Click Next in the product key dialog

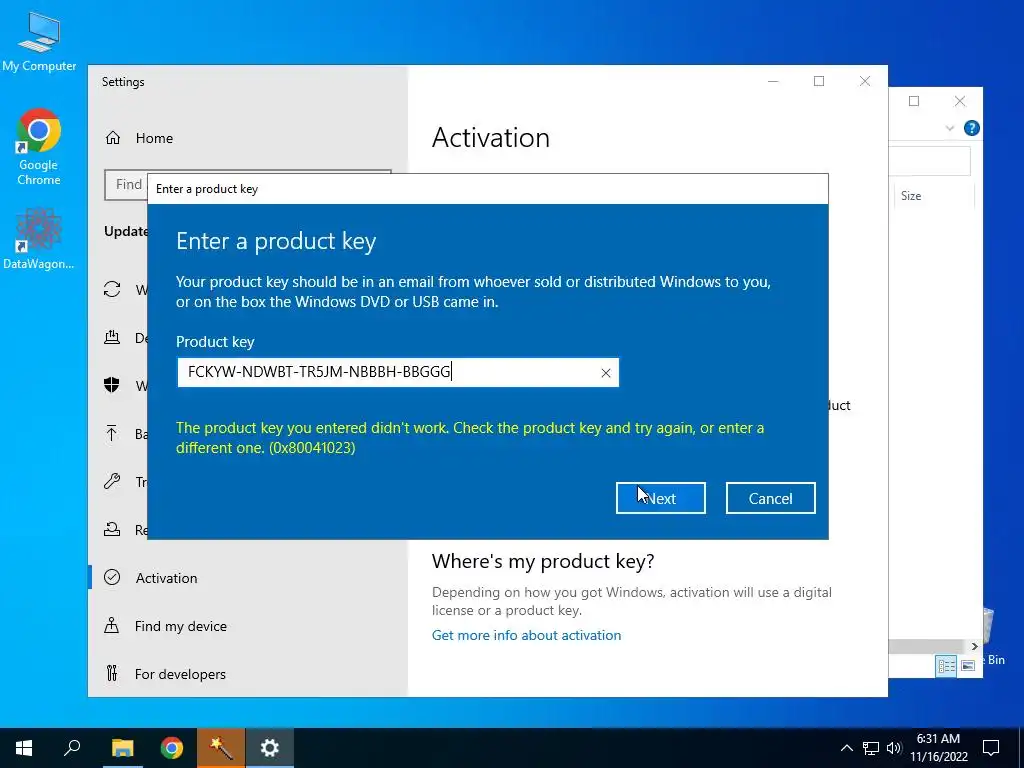660,498
